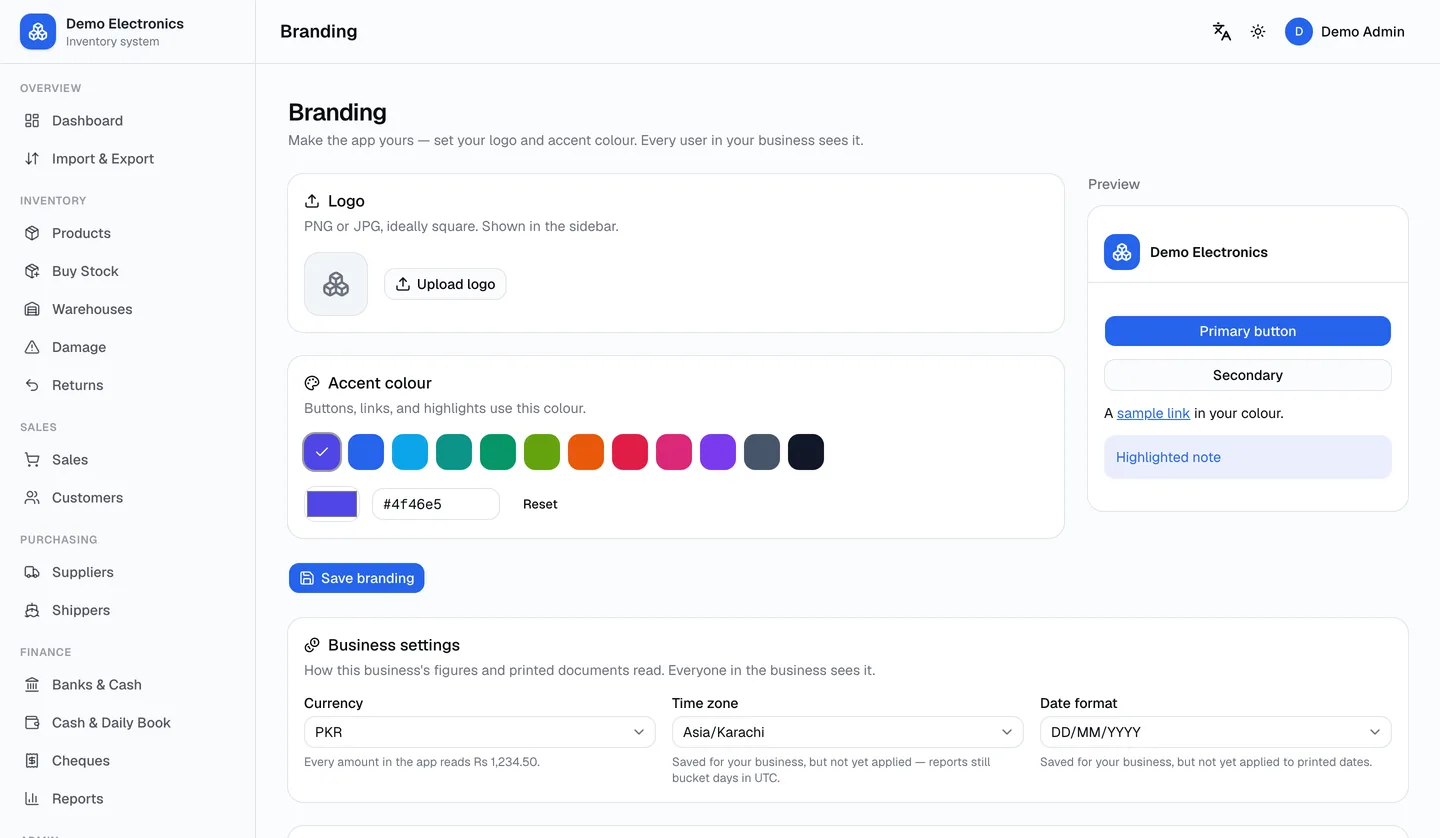Open Reports from sidebar
Viewport: 1440px width, 838px height.
point(128,799)
